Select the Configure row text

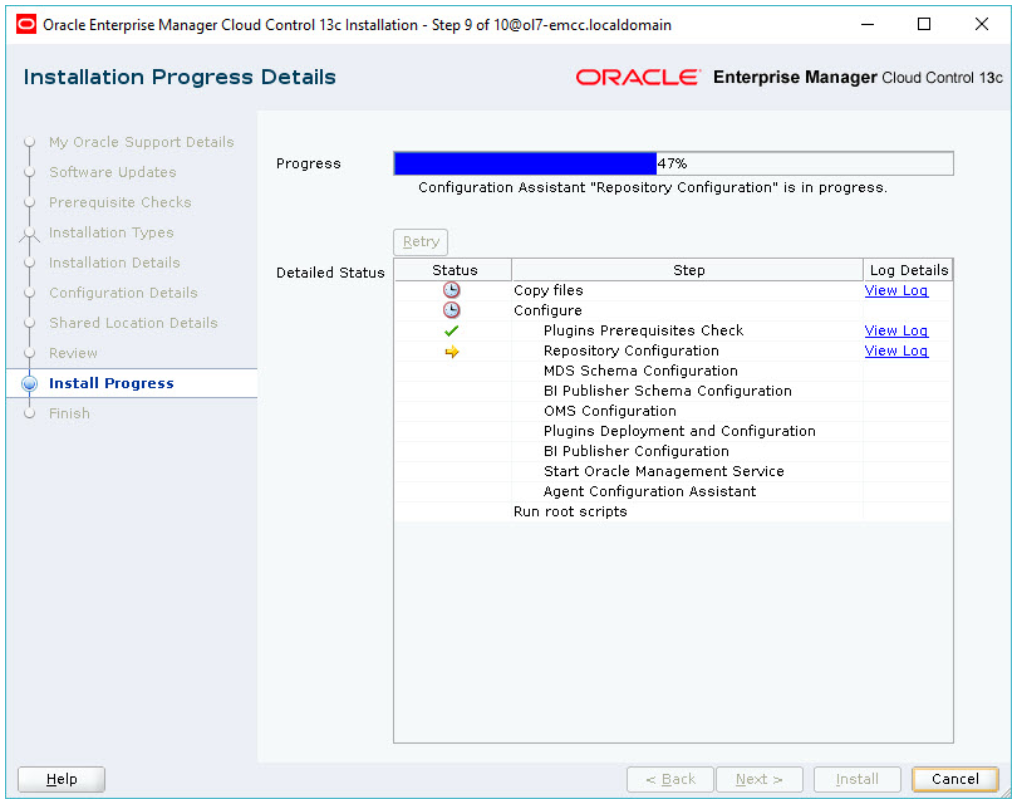(x=547, y=311)
